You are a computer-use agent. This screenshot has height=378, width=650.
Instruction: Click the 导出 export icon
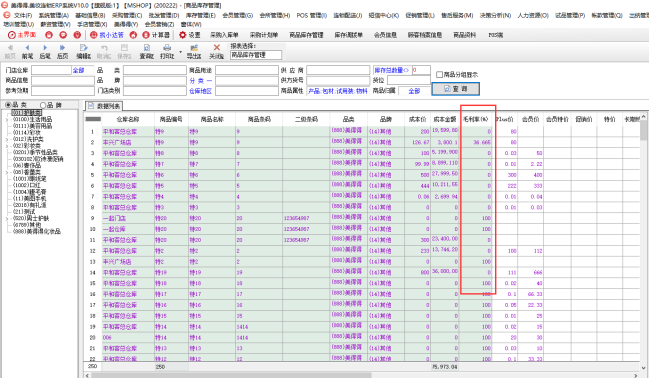194,48
